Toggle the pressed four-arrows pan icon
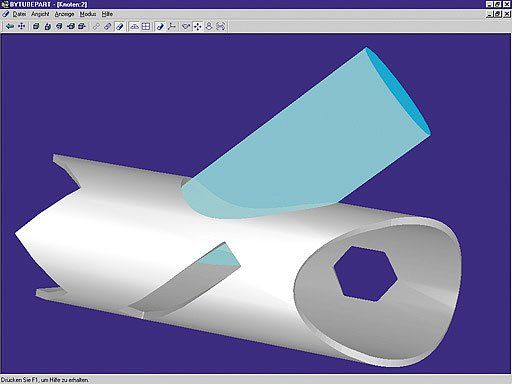Screen dimensions: 512x384 coord(198,26)
